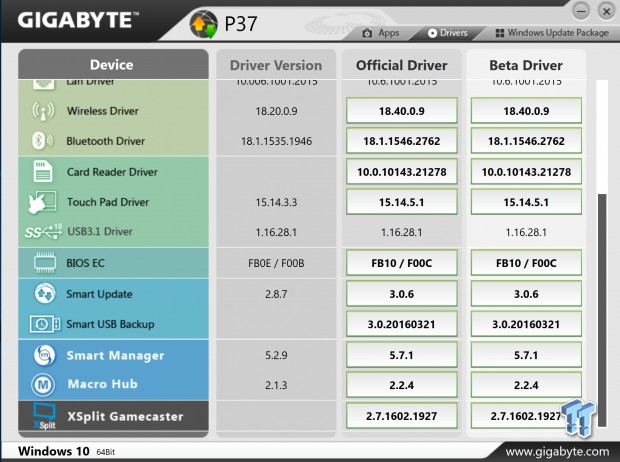Viewport: 620px width, 462px height.
Task: Click the Official Driver column header
Action: (x=402, y=65)
